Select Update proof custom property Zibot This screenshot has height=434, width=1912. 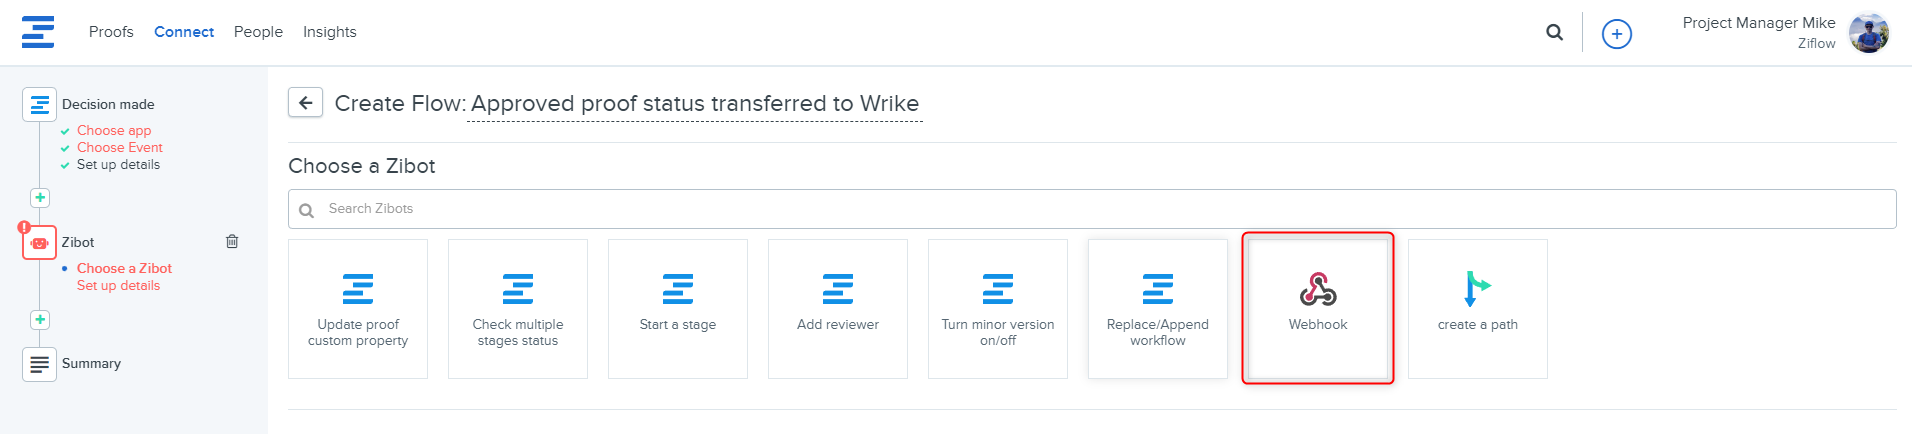tap(358, 308)
